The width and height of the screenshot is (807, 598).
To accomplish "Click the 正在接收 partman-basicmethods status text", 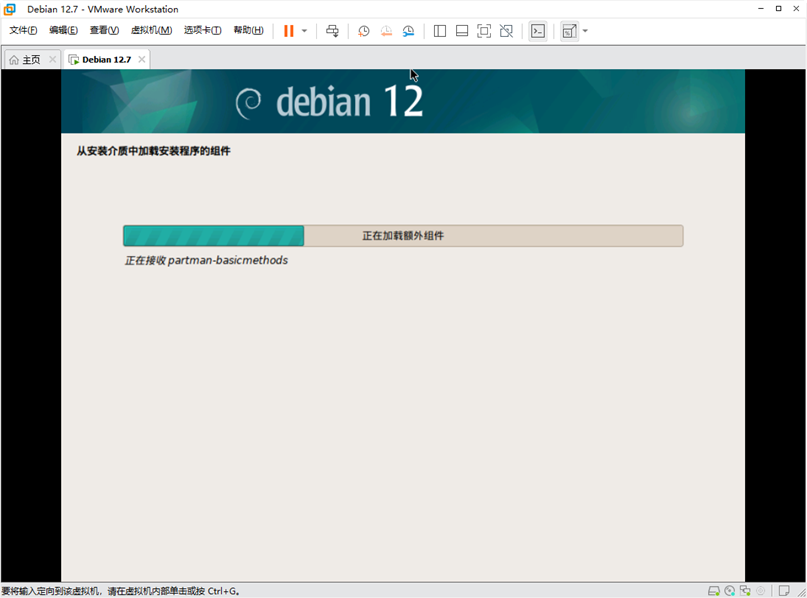I will 206,260.
